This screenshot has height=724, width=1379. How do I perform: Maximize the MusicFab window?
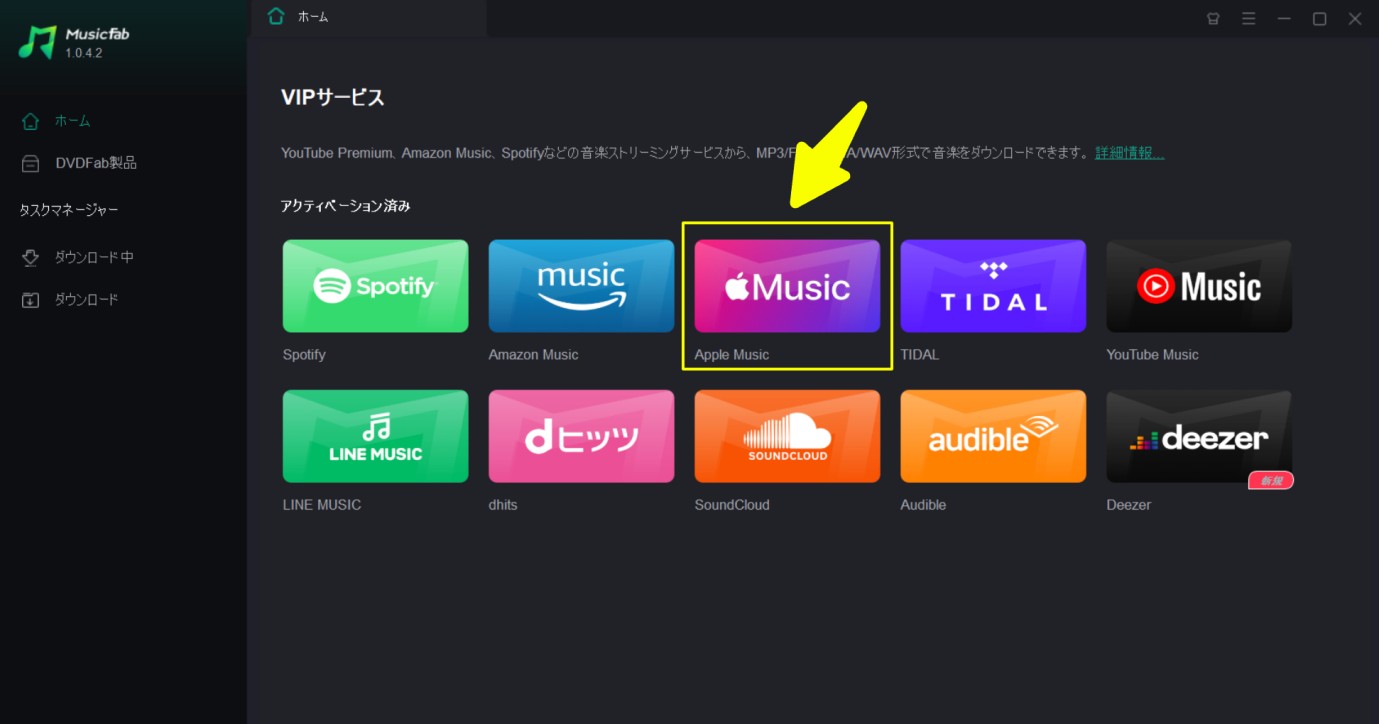(x=1319, y=18)
